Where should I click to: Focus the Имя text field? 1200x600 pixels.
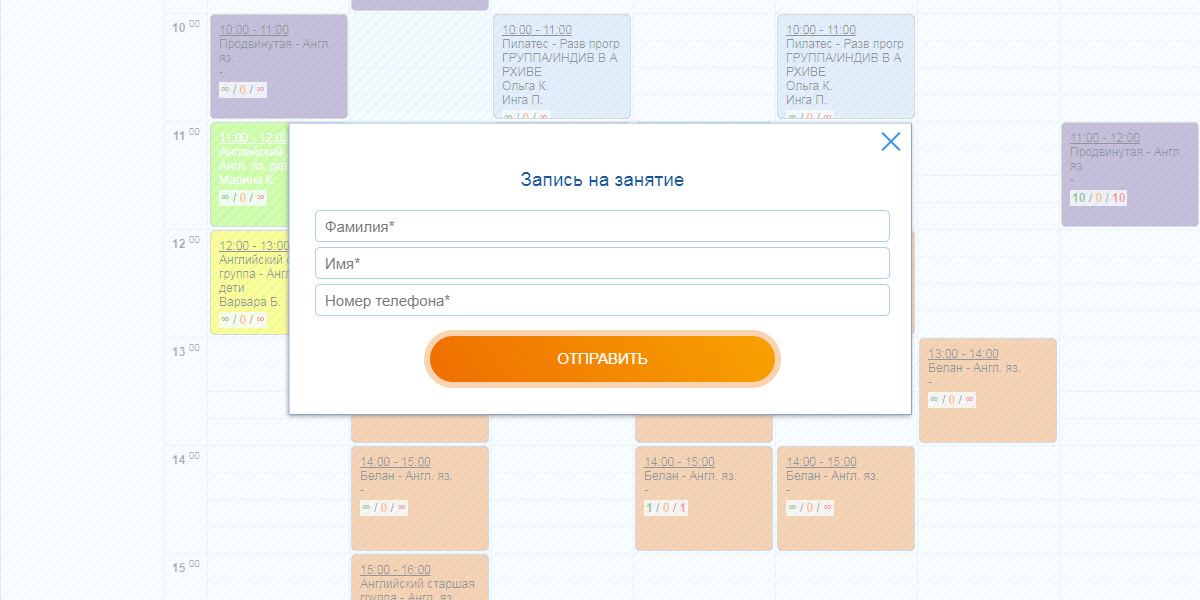pyautogui.click(x=601, y=263)
